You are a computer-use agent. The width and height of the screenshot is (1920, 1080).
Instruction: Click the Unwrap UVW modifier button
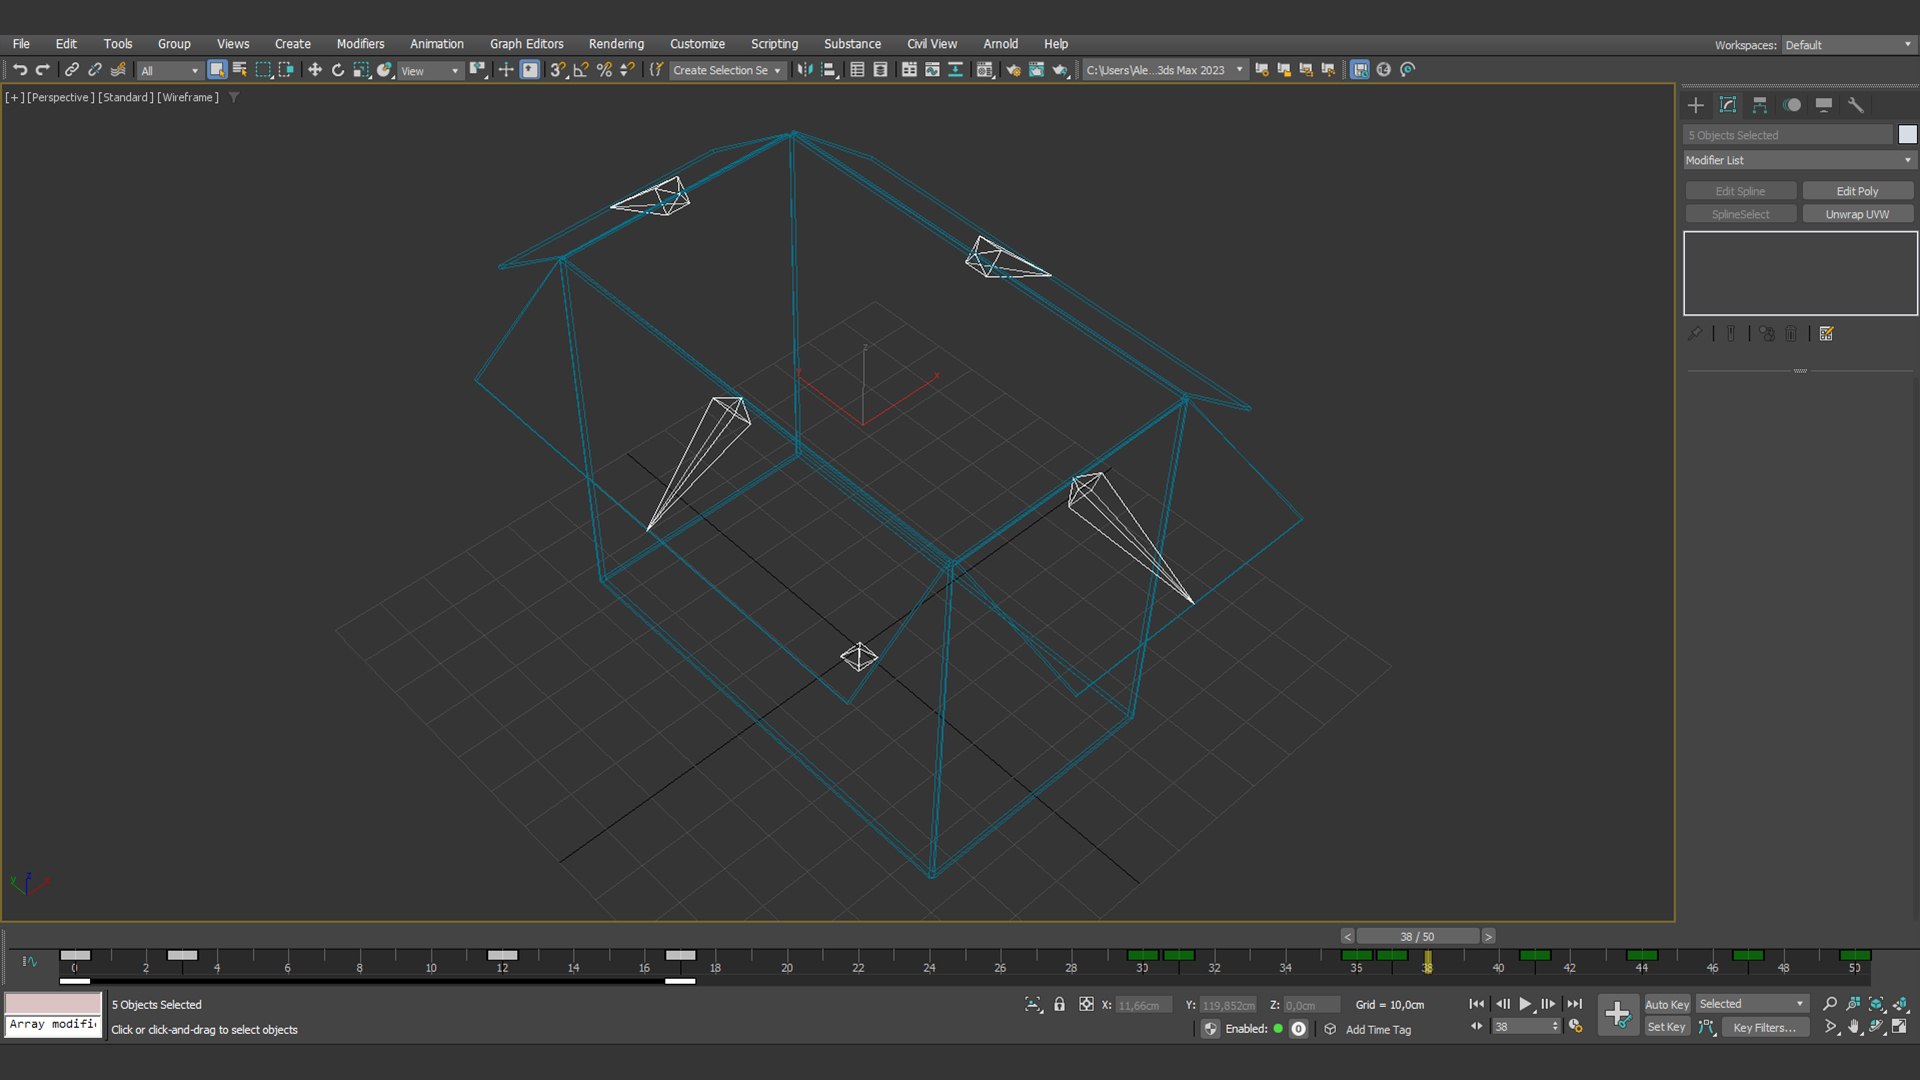tap(1857, 214)
